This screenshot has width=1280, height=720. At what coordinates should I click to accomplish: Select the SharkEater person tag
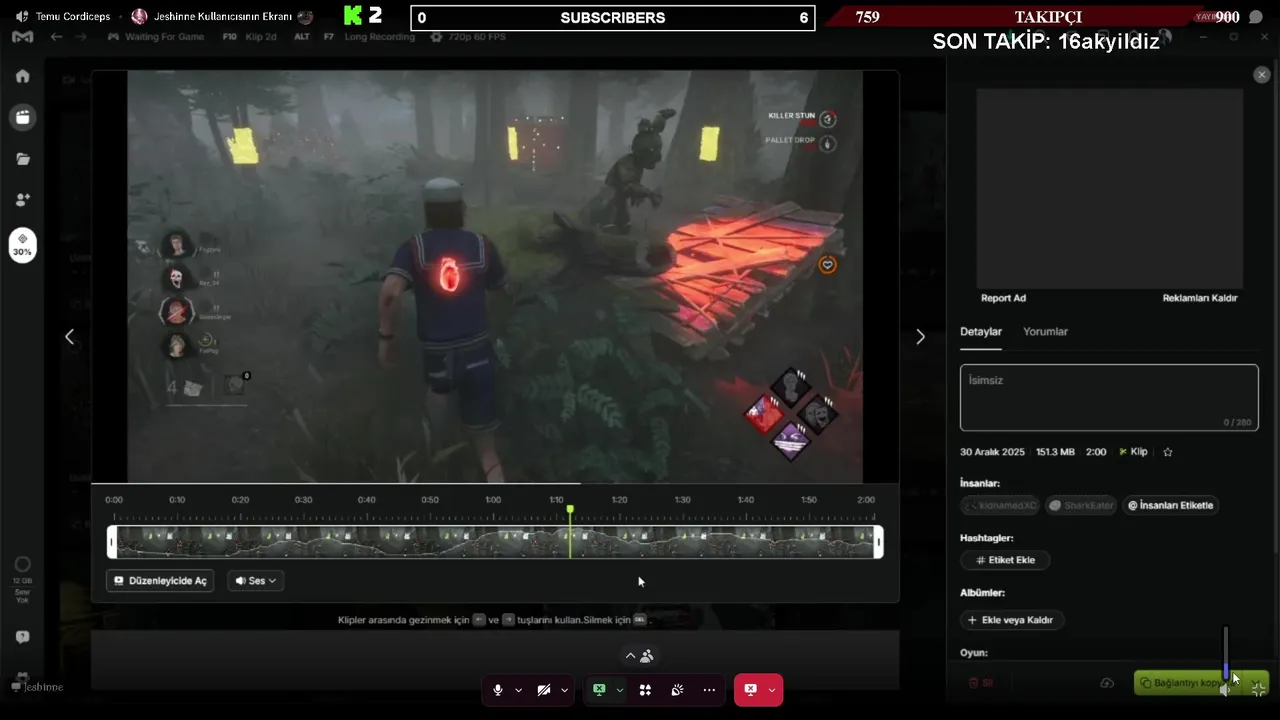(x=1081, y=505)
